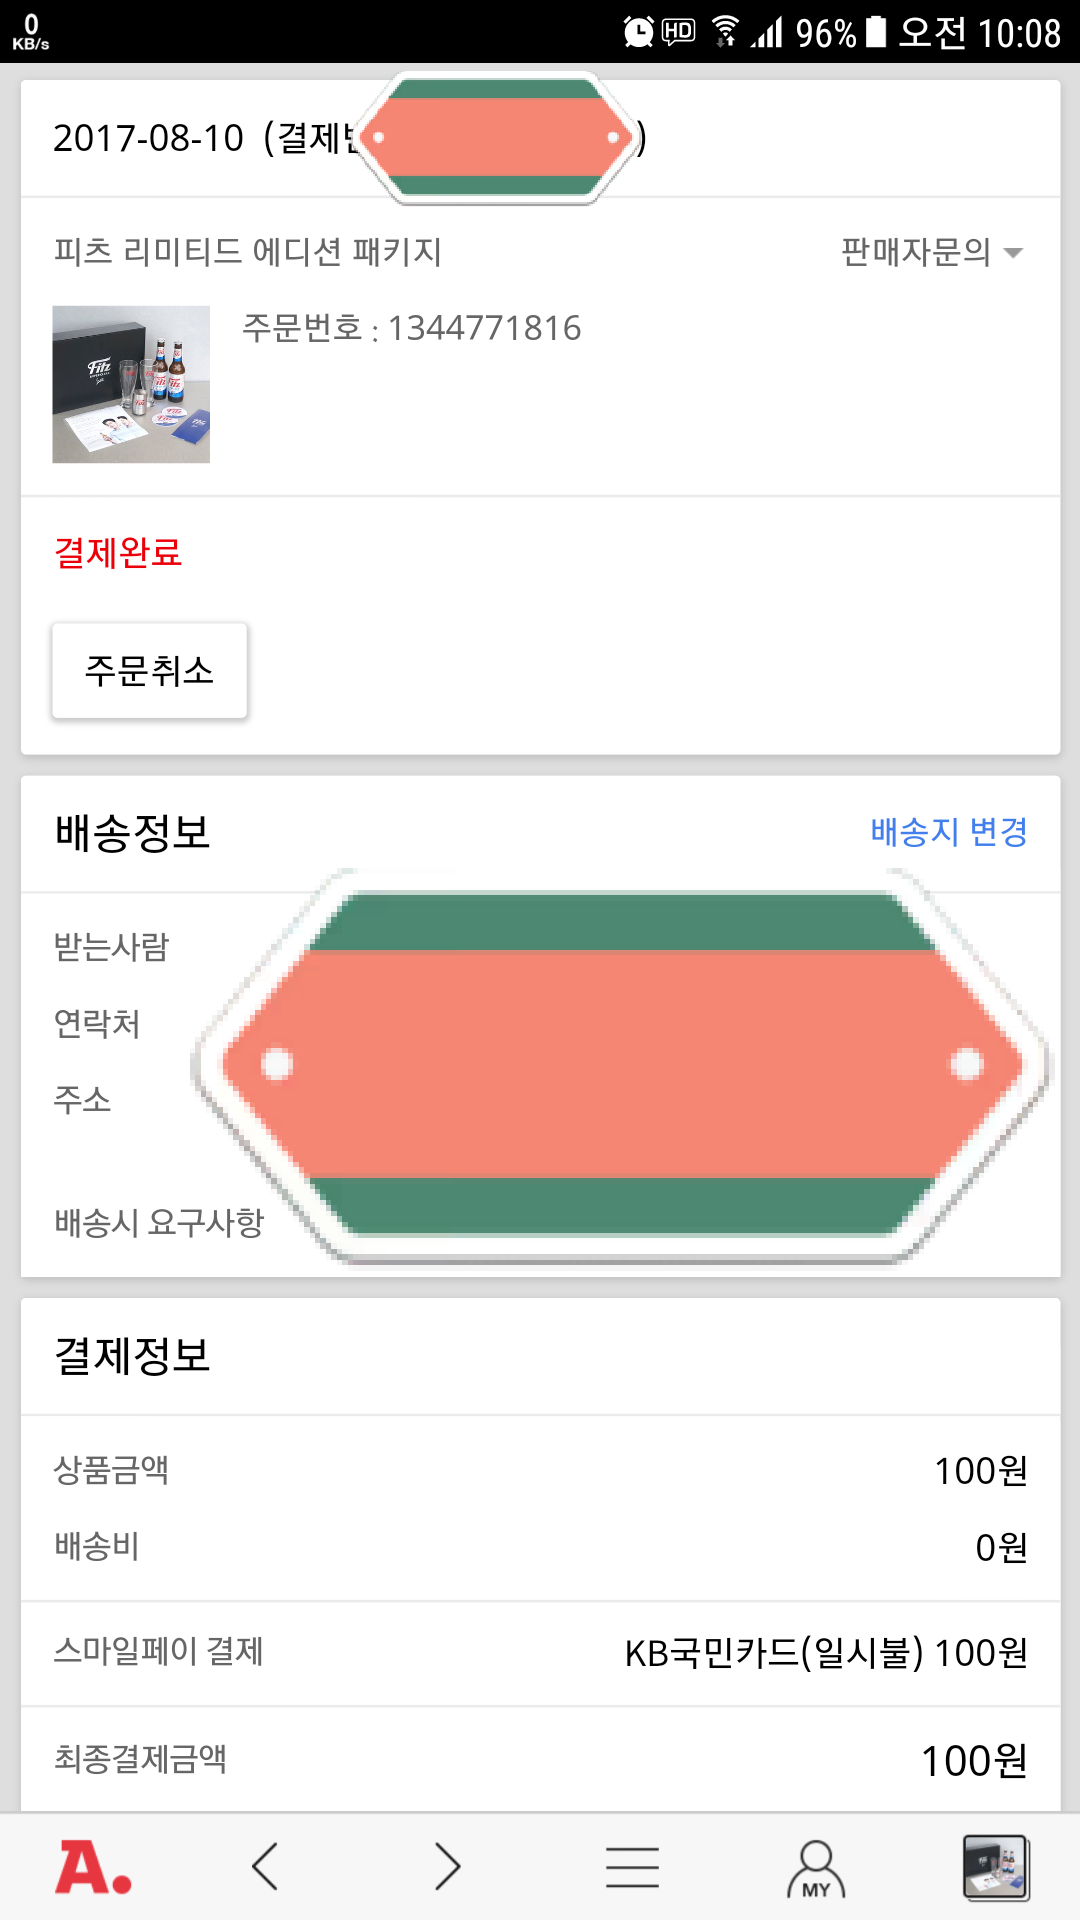Open the MY profile icon

(x=816, y=1867)
